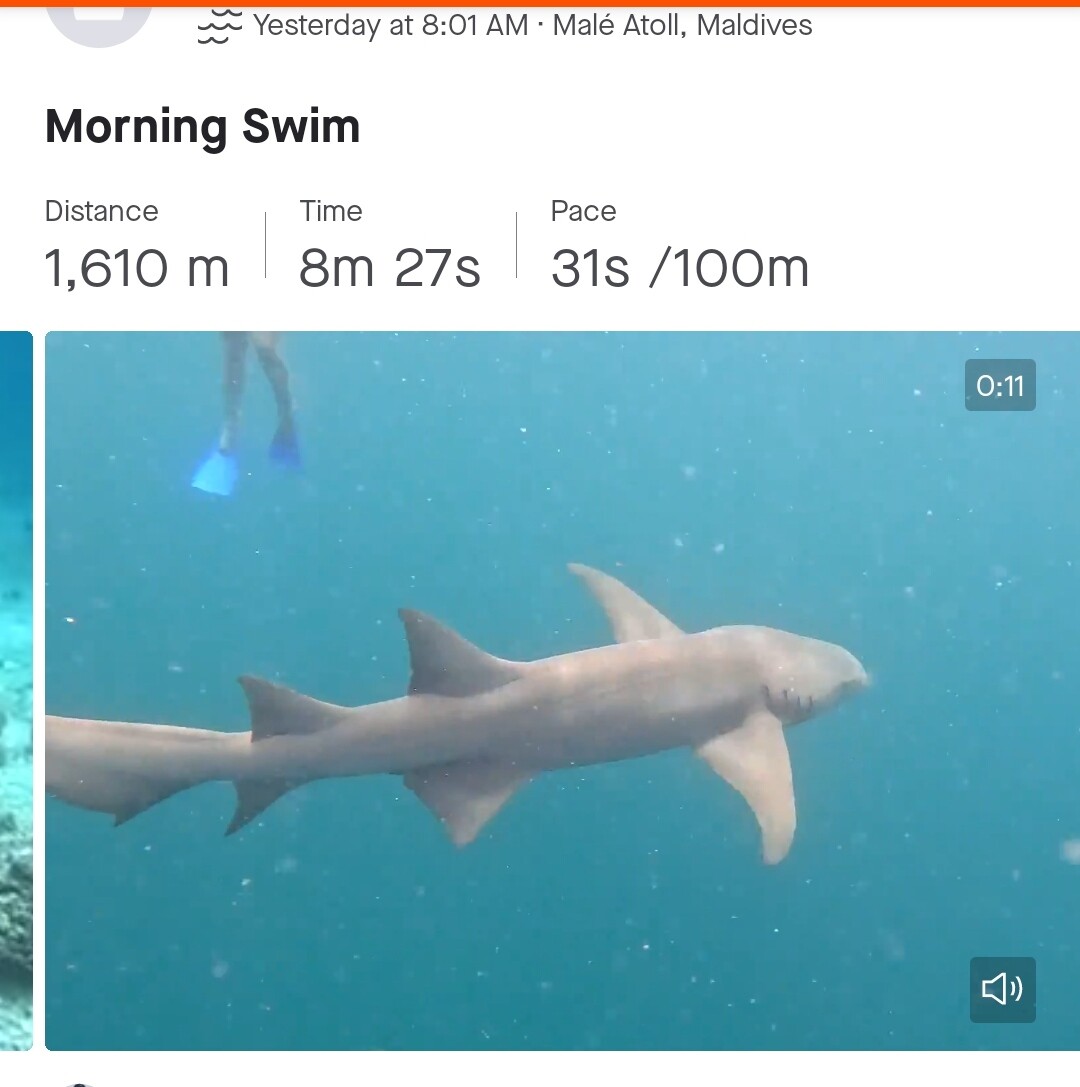Viewport: 1080px width, 1087px height.
Task: Click the Pace stat label
Action: [583, 211]
